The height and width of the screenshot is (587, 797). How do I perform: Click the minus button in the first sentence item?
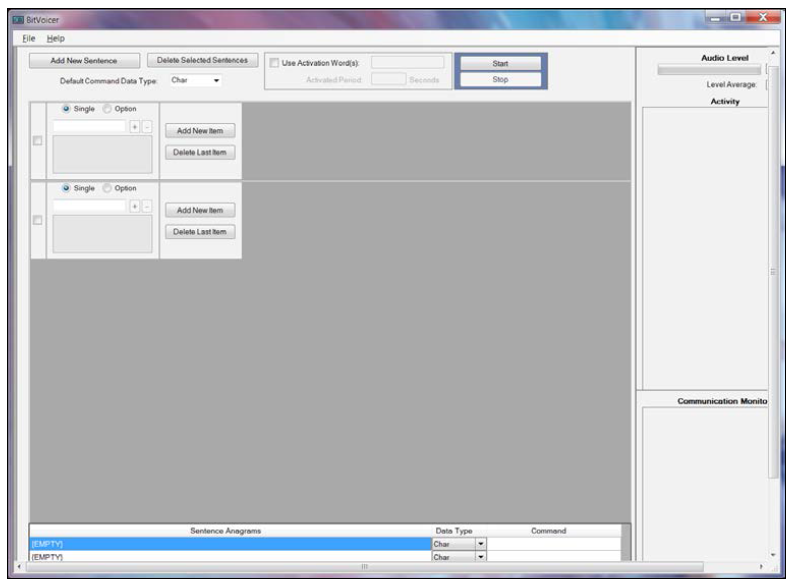point(147,127)
